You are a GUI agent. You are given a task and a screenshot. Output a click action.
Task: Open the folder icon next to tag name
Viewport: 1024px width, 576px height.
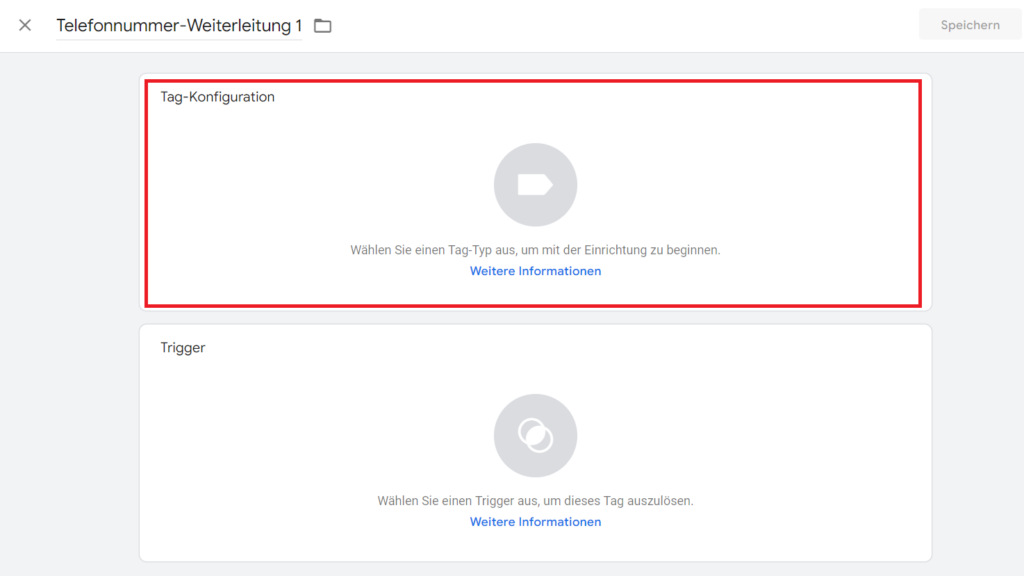pyautogui.click(x=323, y=25)
